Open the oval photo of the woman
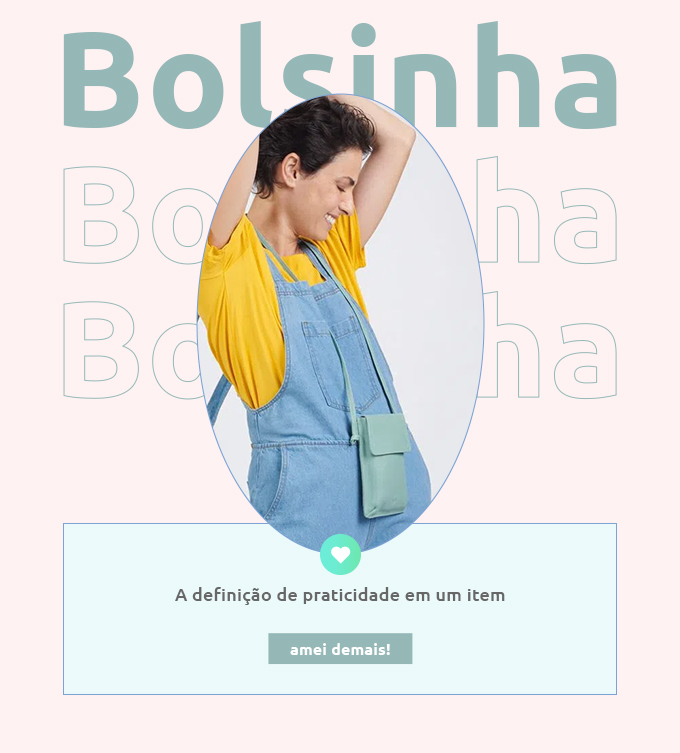Viewport: 680px width, 753px height. [x=340, y=323]
